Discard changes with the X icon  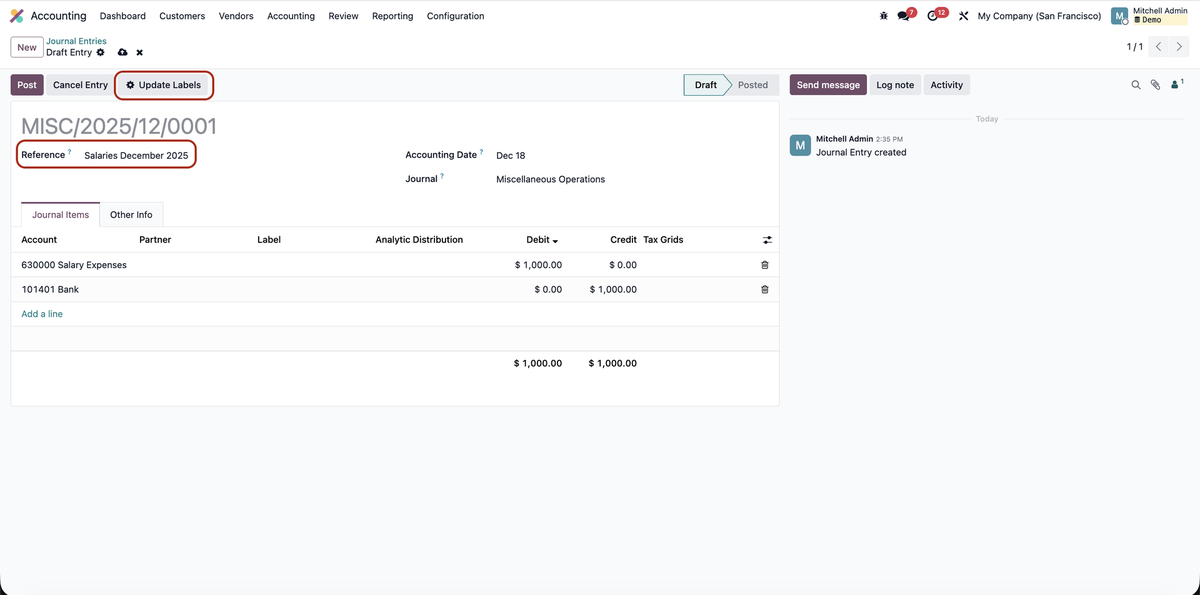138,52
